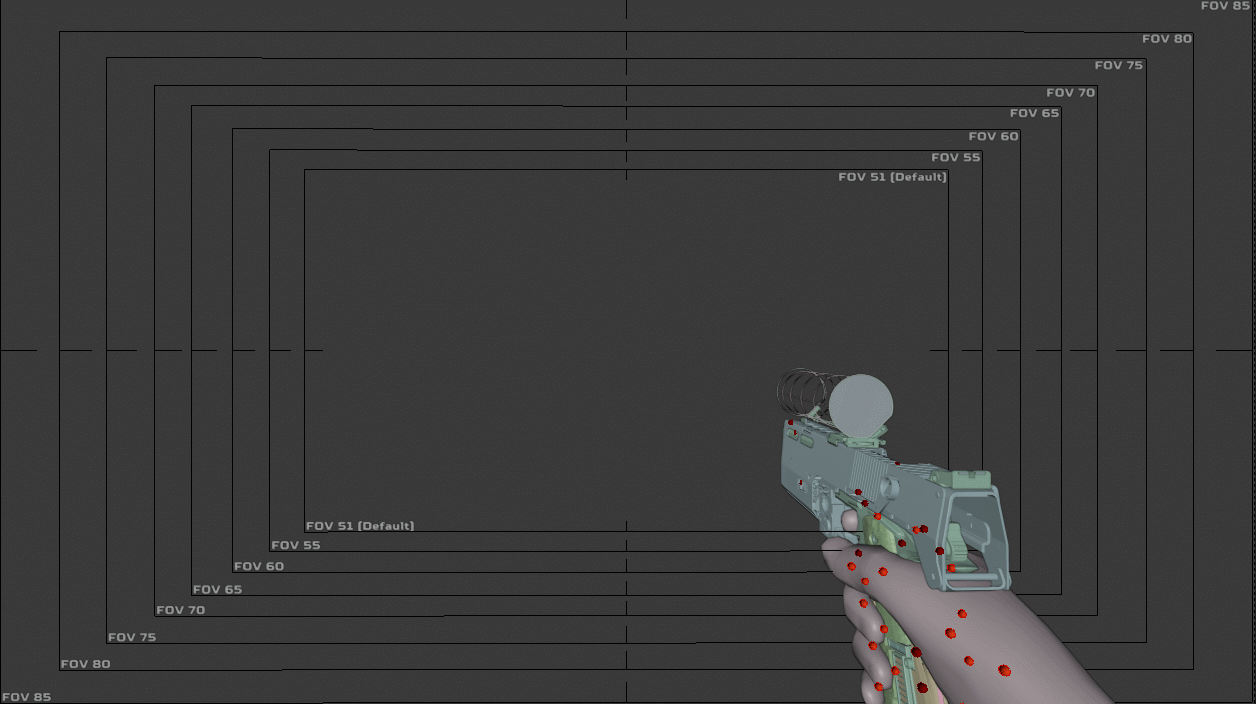
Task: Click the lower "FOV 51 (Default)" label
Action: [360, 526]
